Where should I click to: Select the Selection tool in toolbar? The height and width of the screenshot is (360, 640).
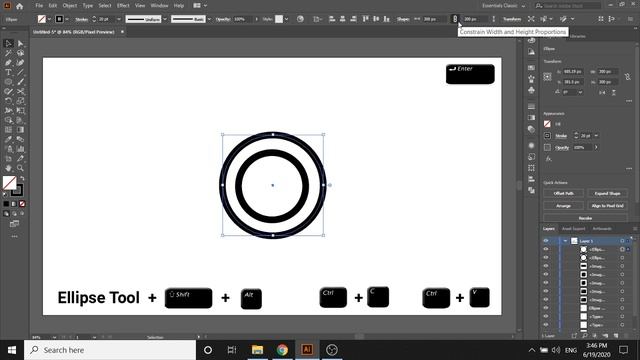point(8,43)
